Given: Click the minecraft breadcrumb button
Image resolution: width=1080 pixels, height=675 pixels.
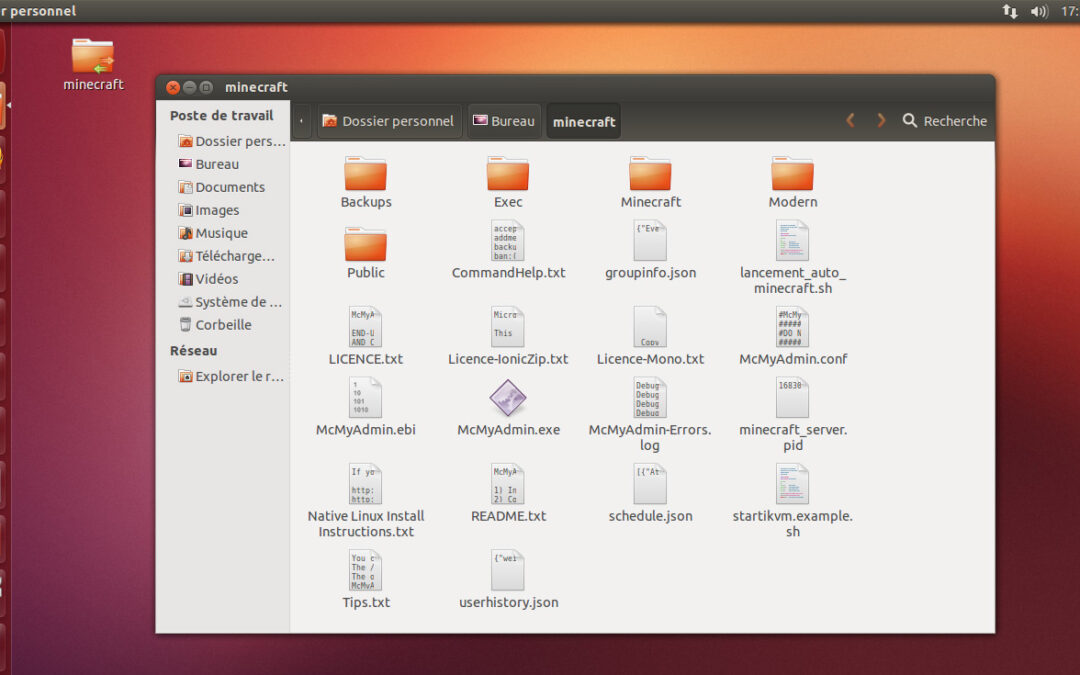Looking at the screenshot, I should tap(583, 121).
